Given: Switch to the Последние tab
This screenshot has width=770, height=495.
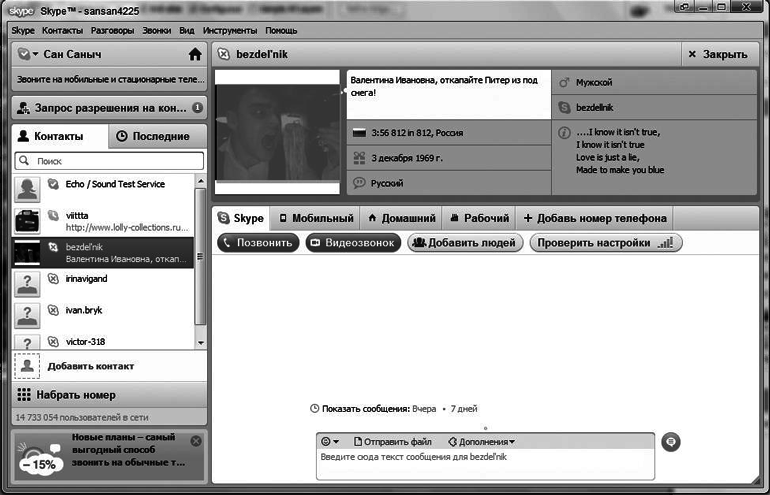Looking at the screenshot, I should tap(153, 136).
